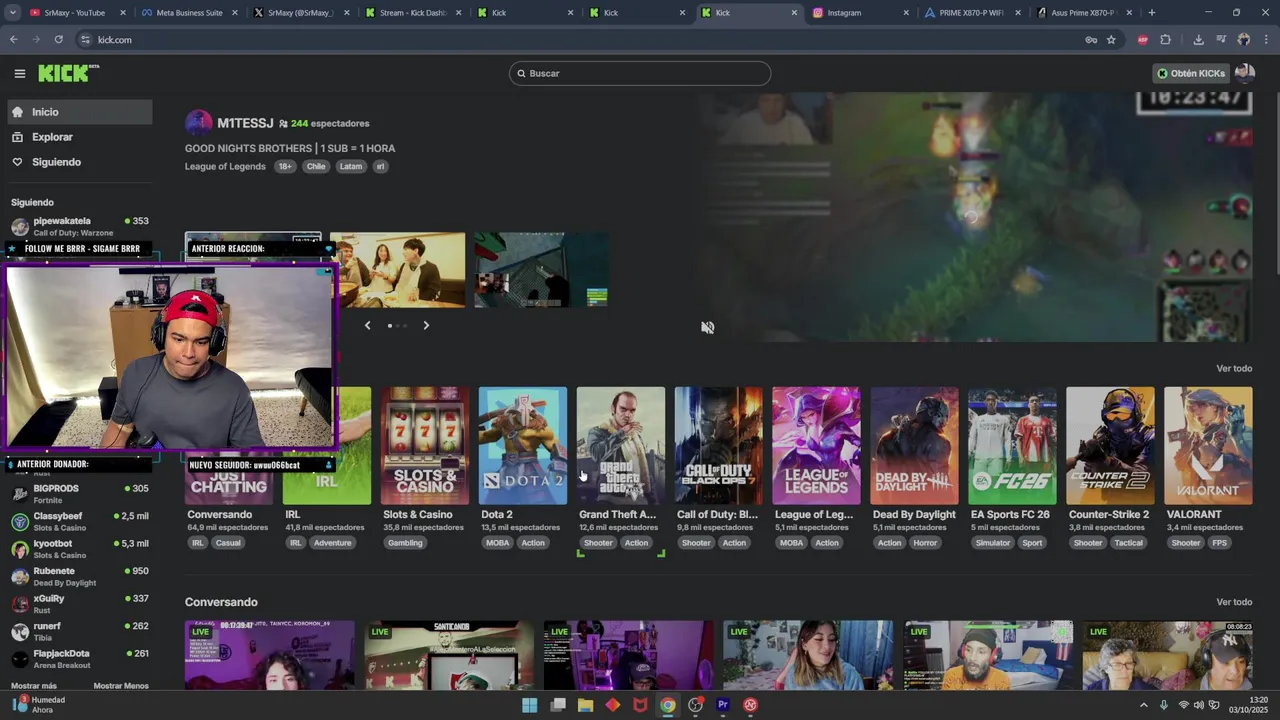Click the Horror tag under Dead By Daylight
The height and width of the screenshot is (720, 1280).
925,543
